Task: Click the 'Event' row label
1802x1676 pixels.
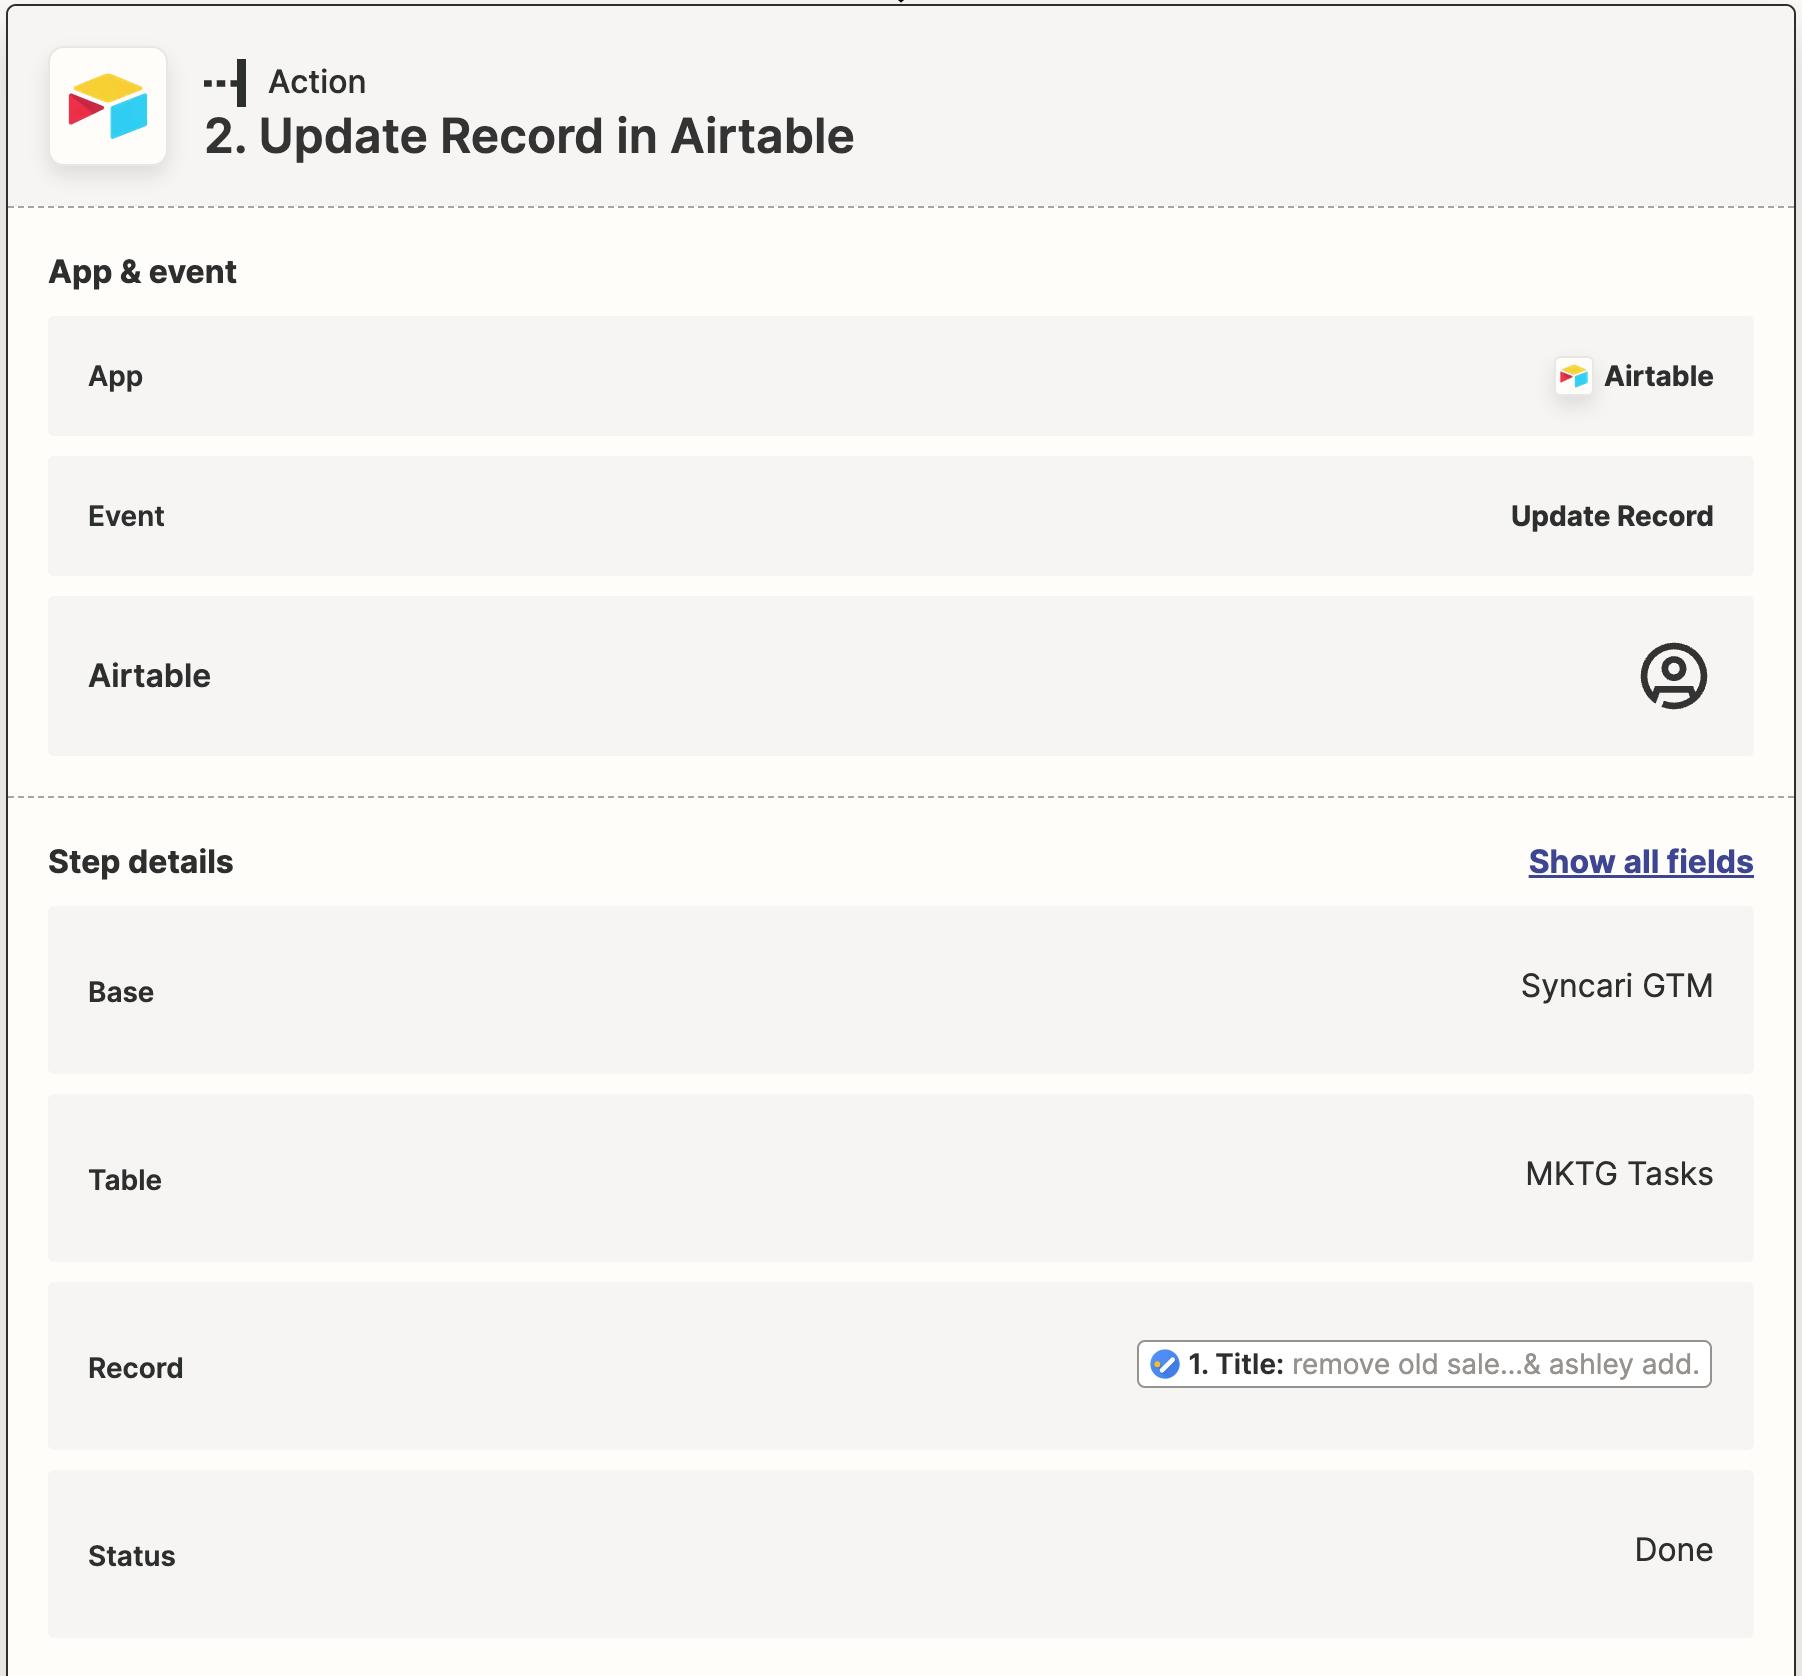Action: (126, 516)
